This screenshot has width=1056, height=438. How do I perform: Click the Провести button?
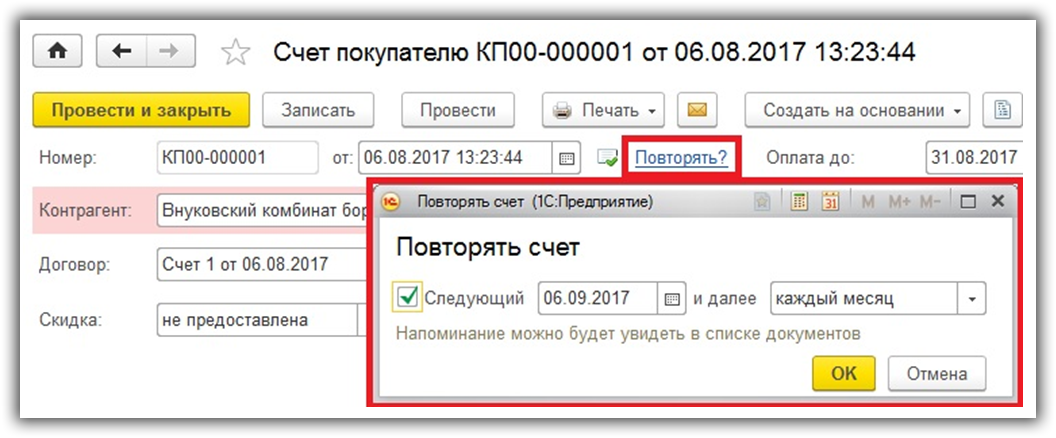pyautogui.click(x=457, y=110)
